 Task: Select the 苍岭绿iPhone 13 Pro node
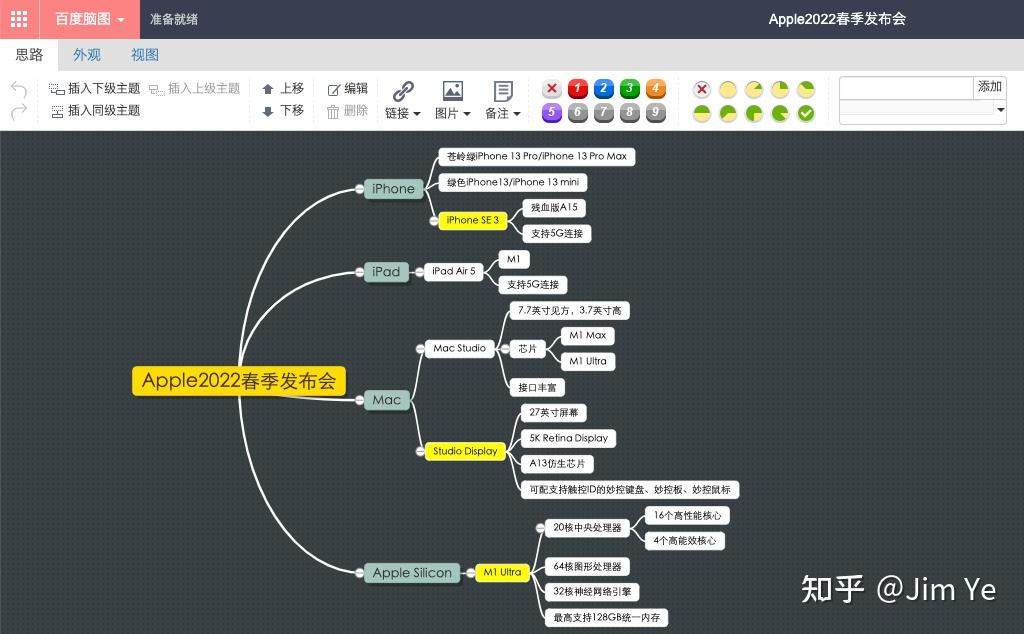(x=537, y=157)
